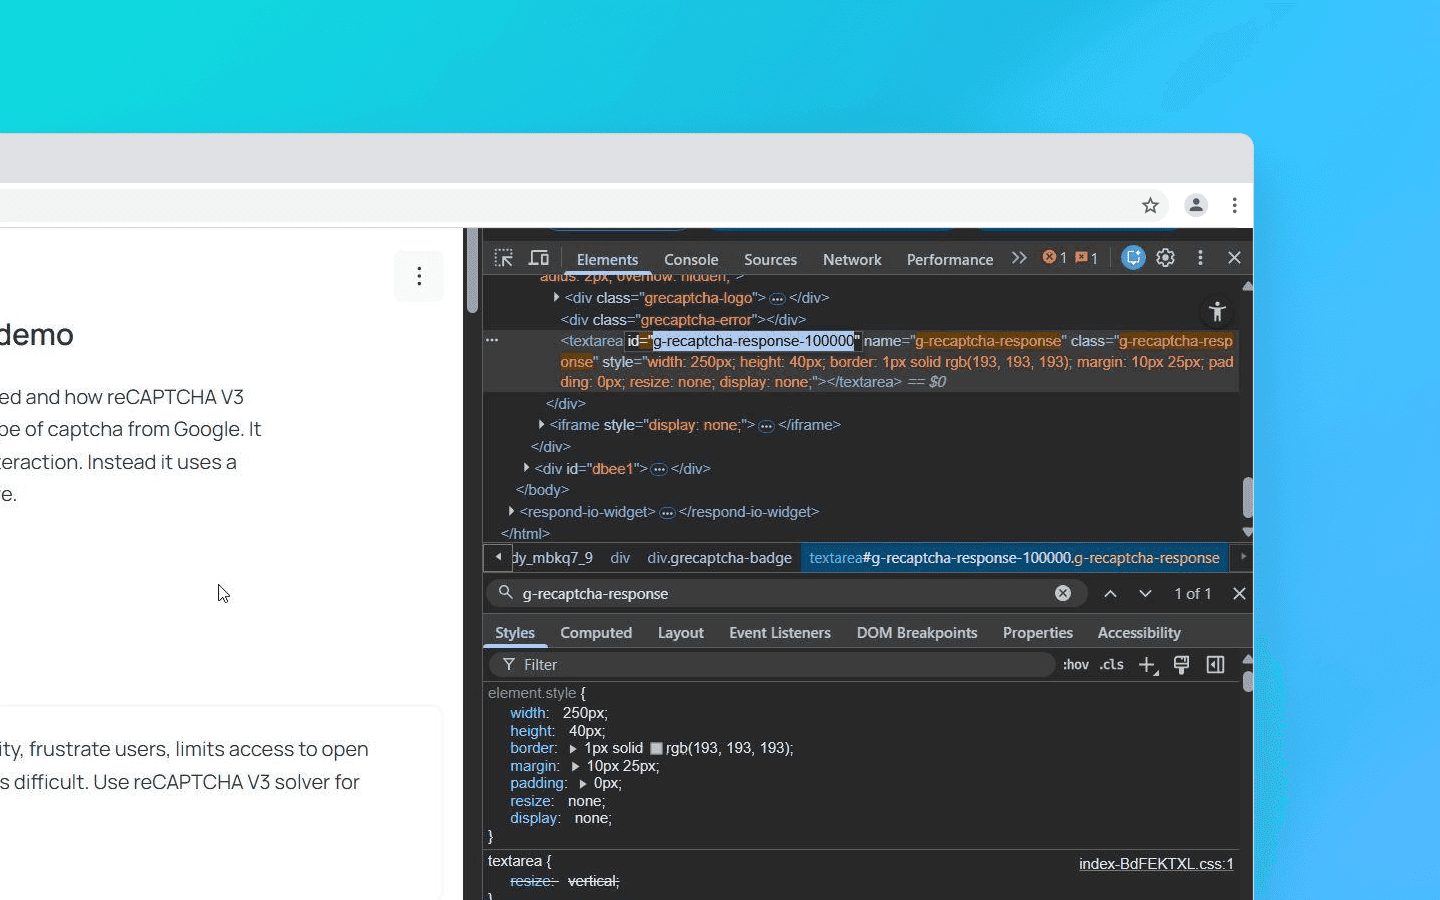Bookmark this page with star icon
The width and height of the screenshot is (1440, 900).
1151,206
